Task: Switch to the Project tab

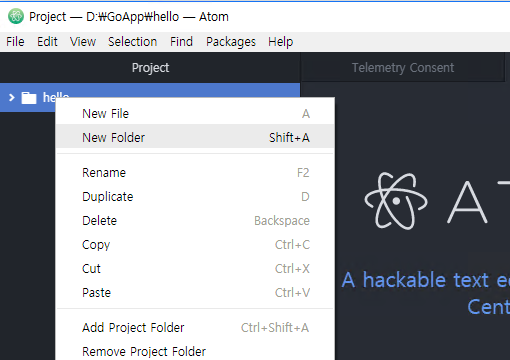Action: pos(150,68)
